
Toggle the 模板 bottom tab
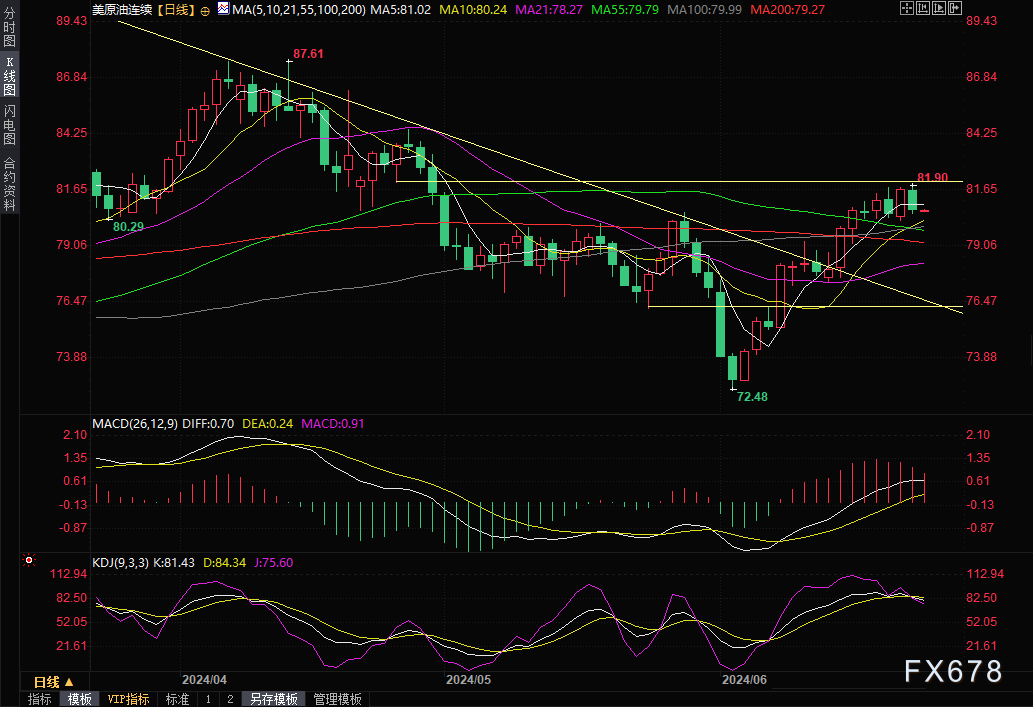tap(79, 699)
